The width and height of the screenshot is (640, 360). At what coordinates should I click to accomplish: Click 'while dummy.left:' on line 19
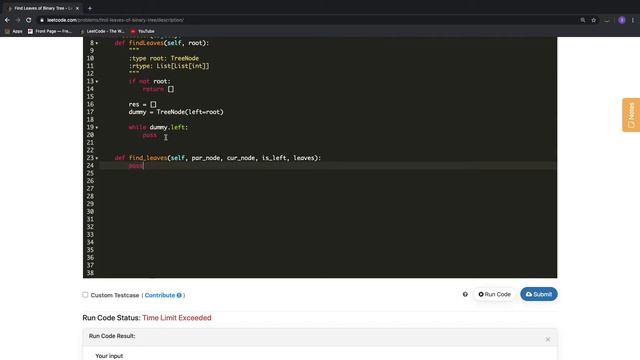click(158, 127)
